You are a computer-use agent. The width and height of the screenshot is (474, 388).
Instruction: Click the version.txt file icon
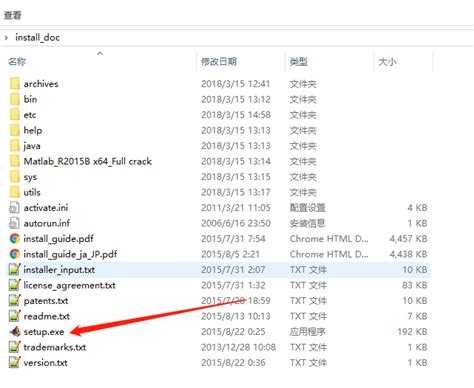pyautogui.click(x=14, y=362)
